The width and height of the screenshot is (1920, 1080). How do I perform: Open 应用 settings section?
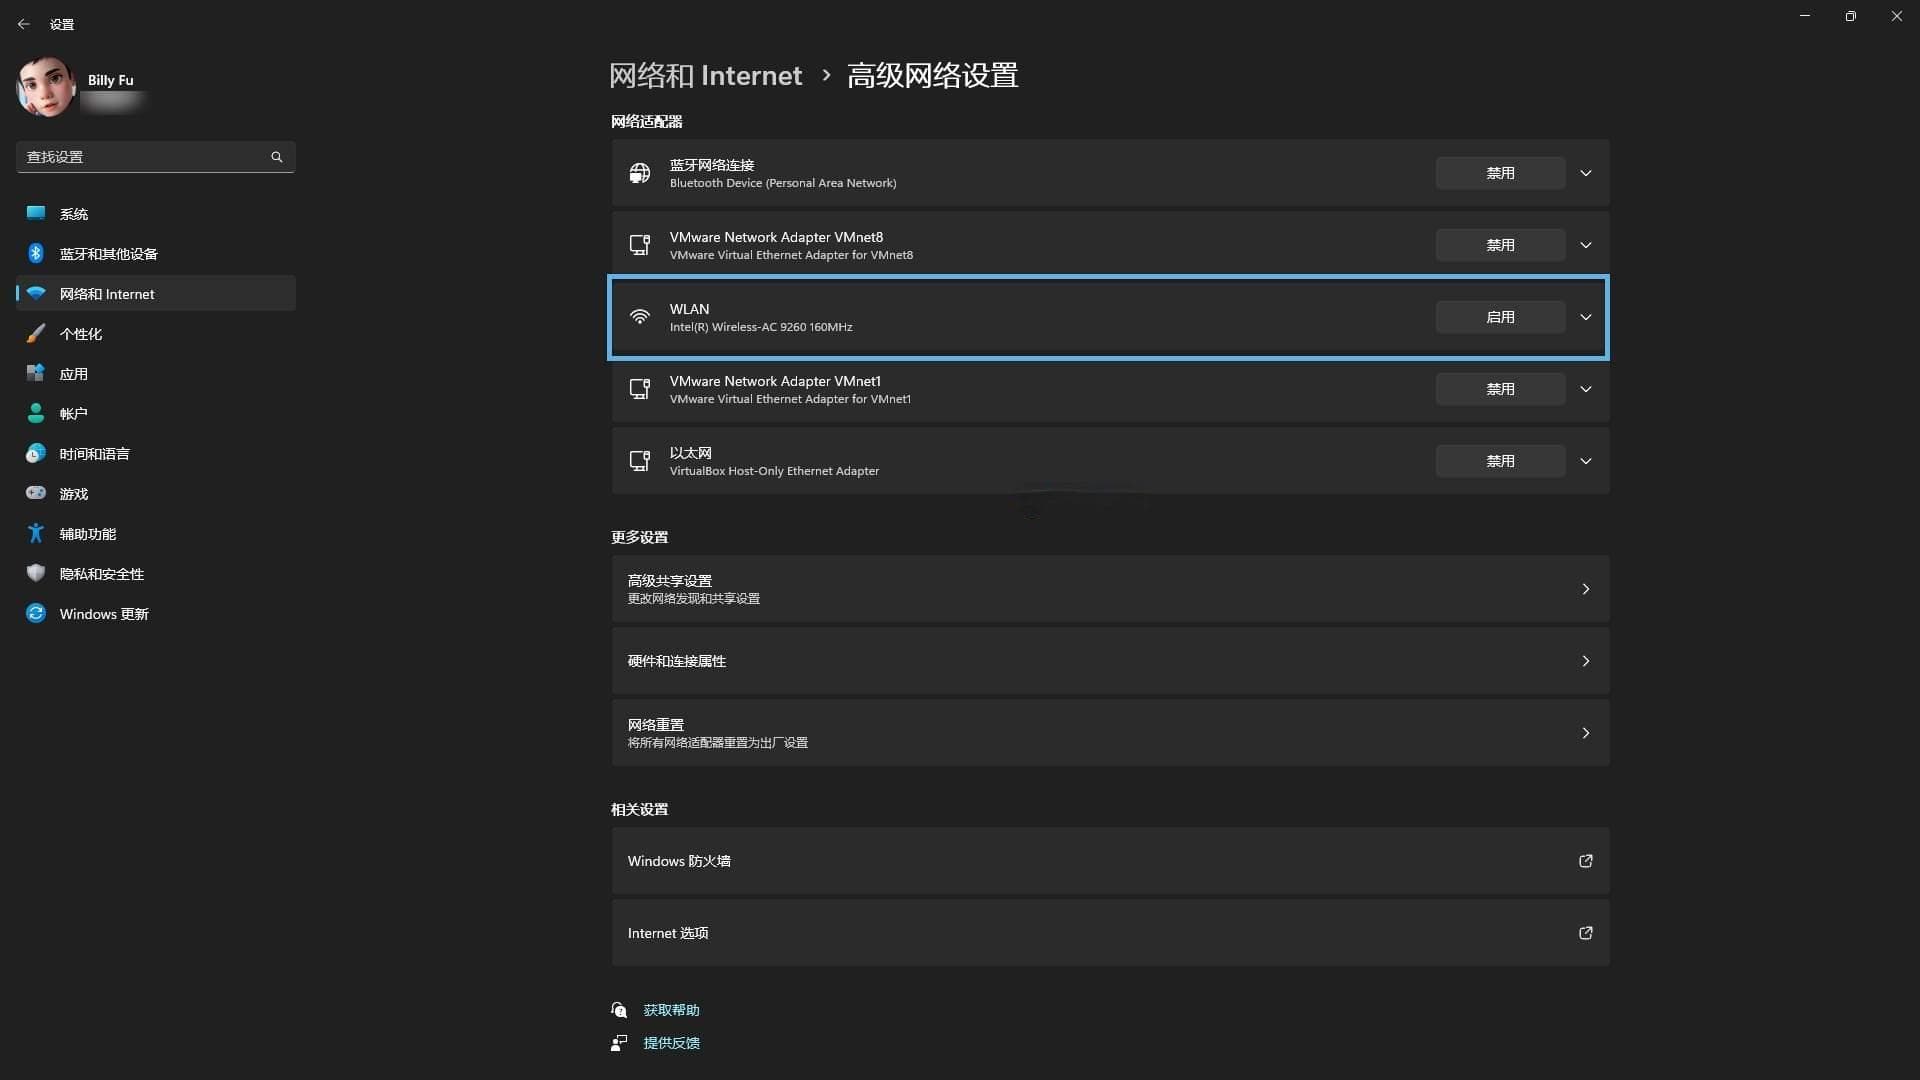(156, 373)
